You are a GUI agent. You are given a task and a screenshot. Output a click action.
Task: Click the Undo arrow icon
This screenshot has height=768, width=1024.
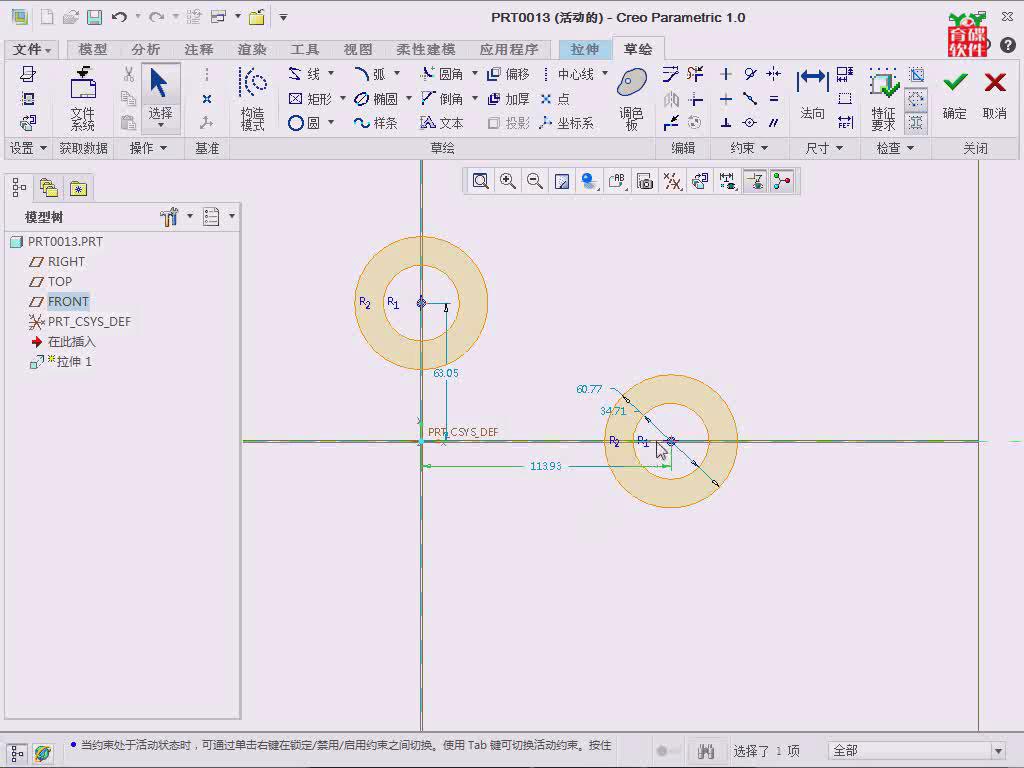coord(119,18)
